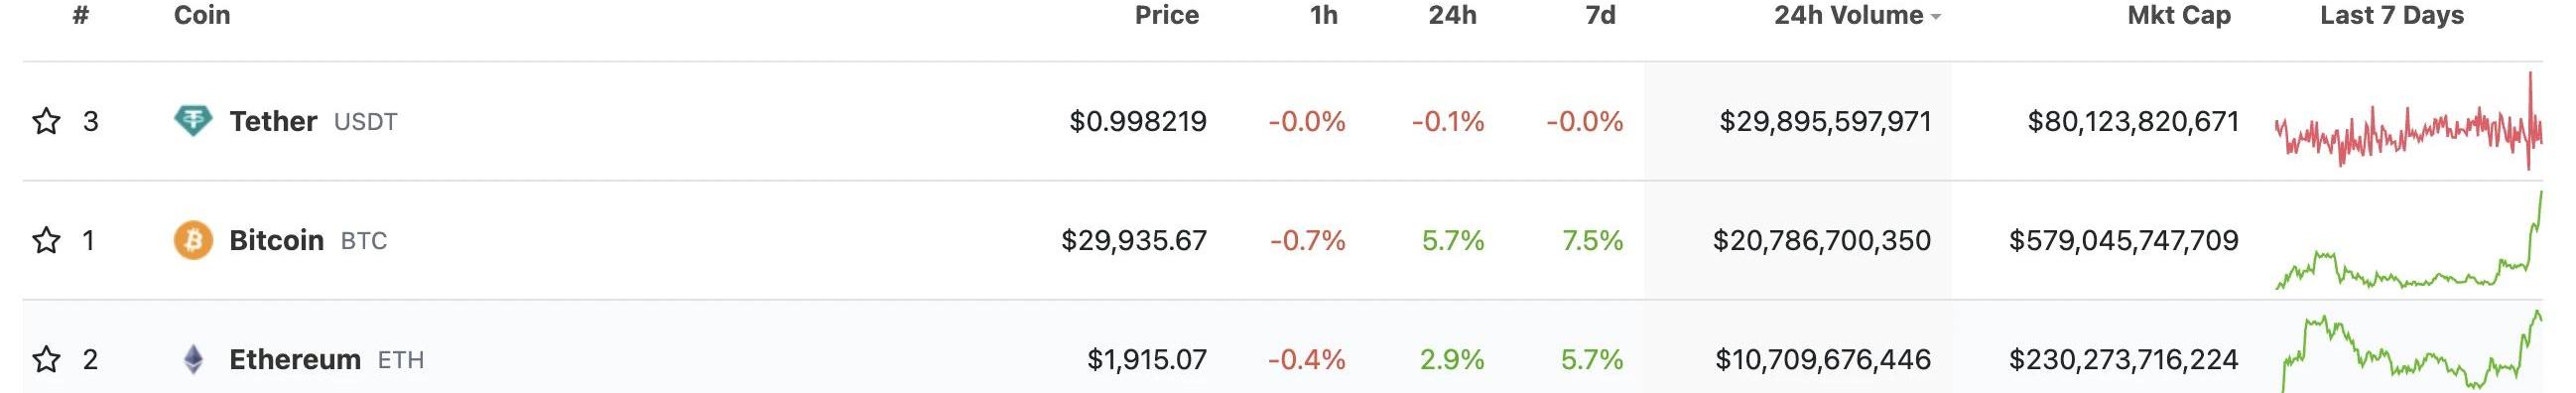Sort by the 24h change column
This screenshot has width=2576, height=393.
pos(1452,15)
